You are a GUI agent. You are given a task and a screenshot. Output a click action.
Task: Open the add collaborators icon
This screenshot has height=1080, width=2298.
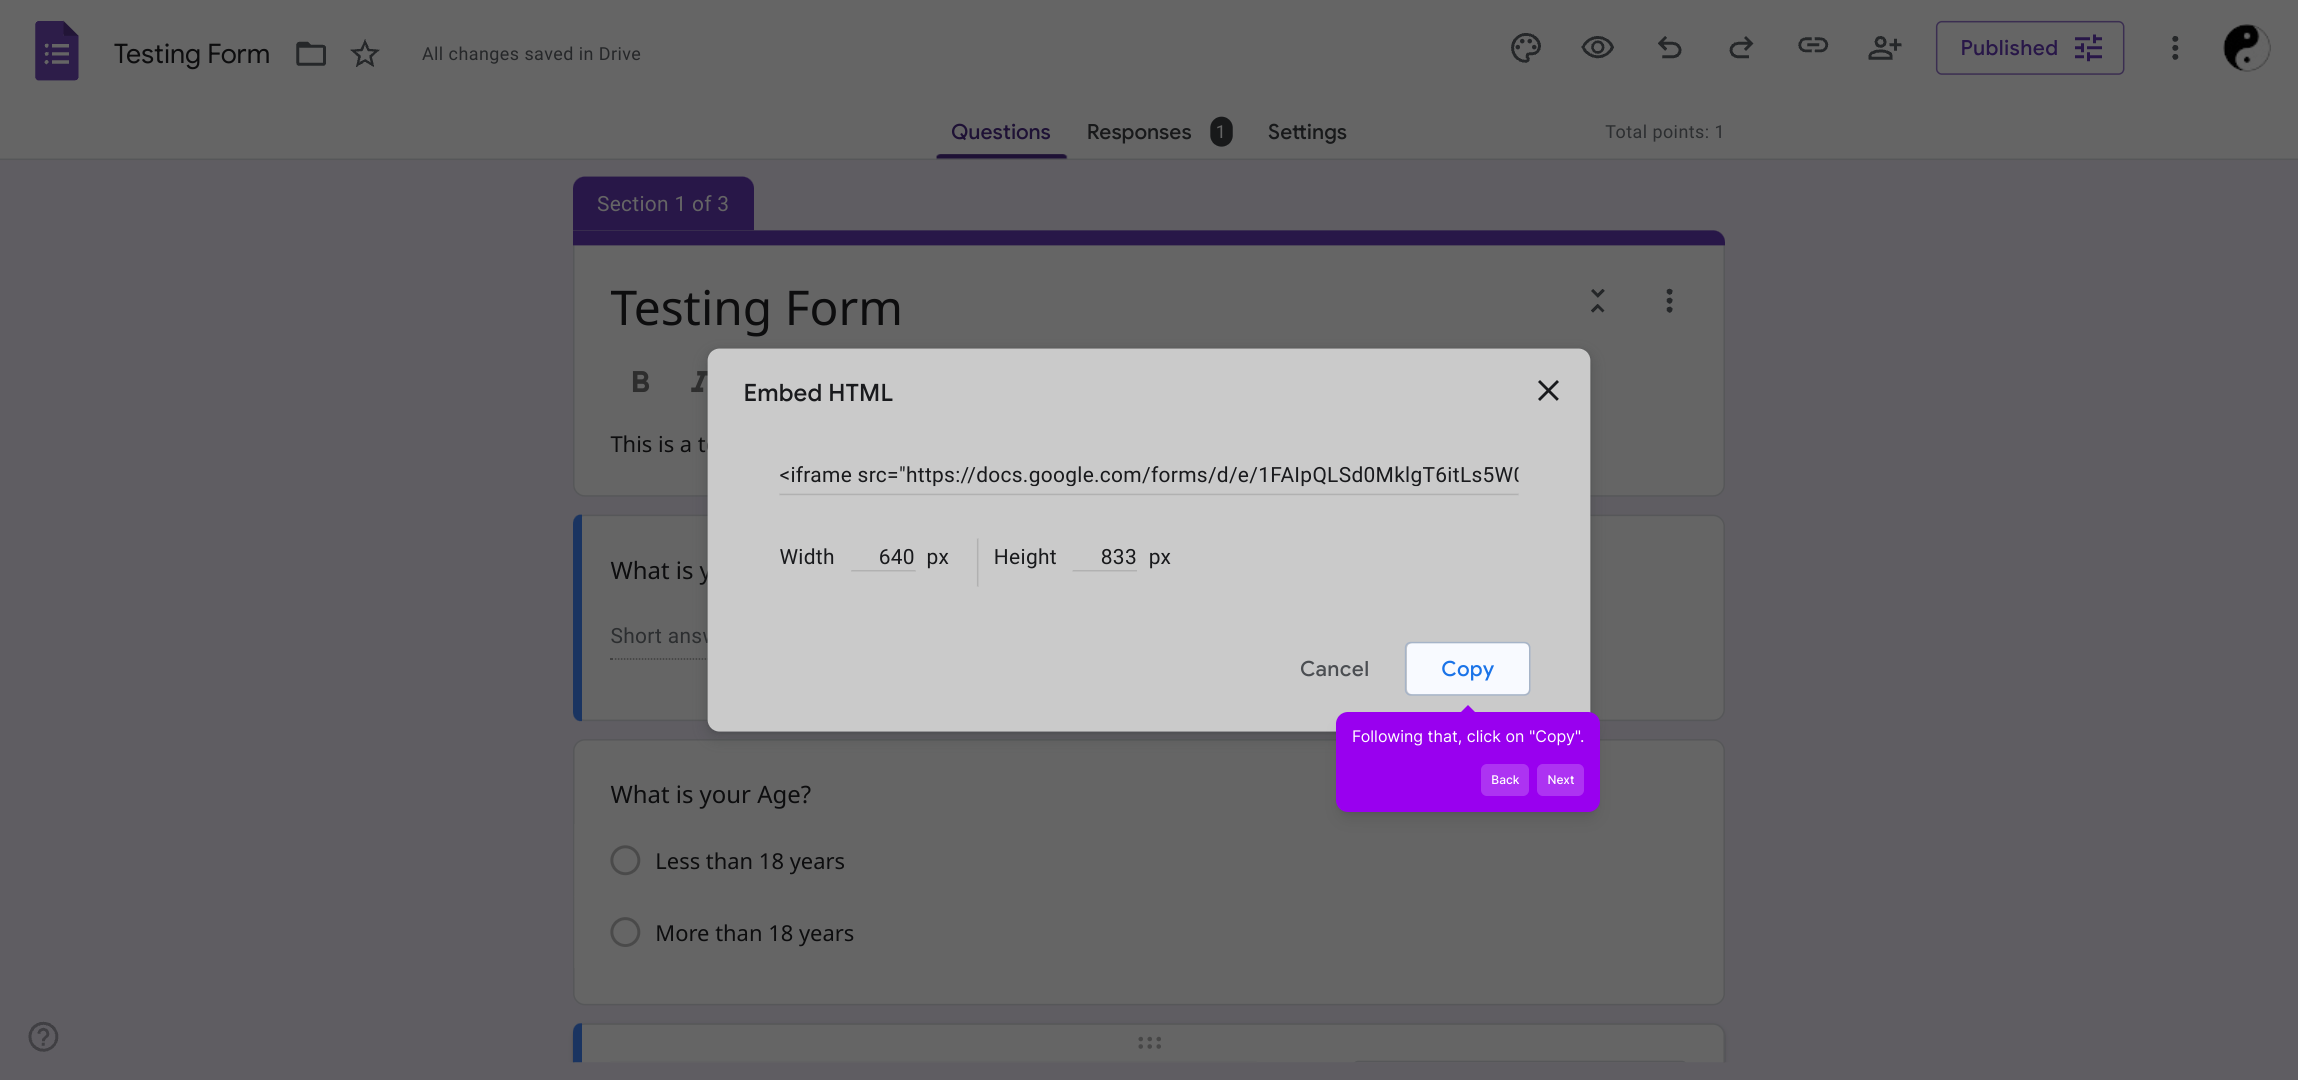click(x=1884, y=48)
